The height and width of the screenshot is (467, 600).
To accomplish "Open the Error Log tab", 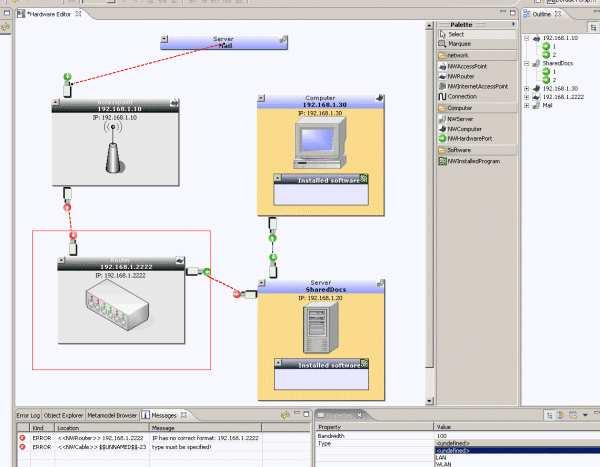I will (x=28, y=415).
